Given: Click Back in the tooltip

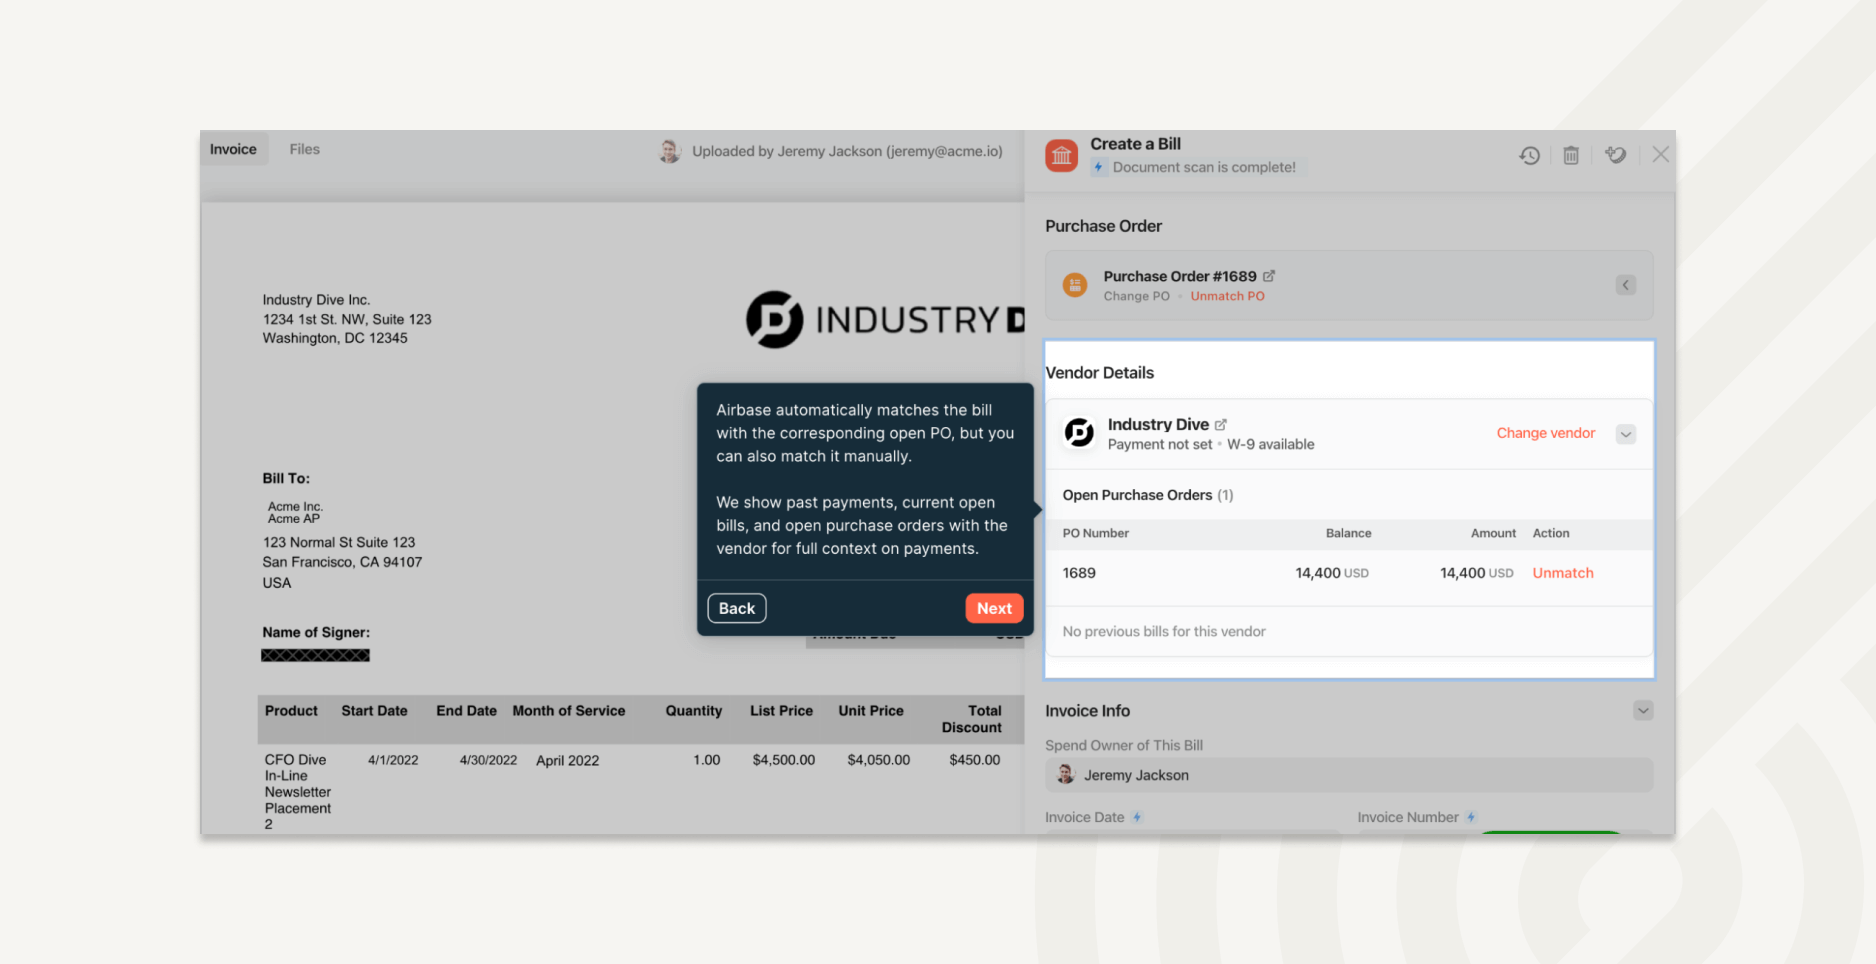Looking at the screenshot, I should click(737, 608).
